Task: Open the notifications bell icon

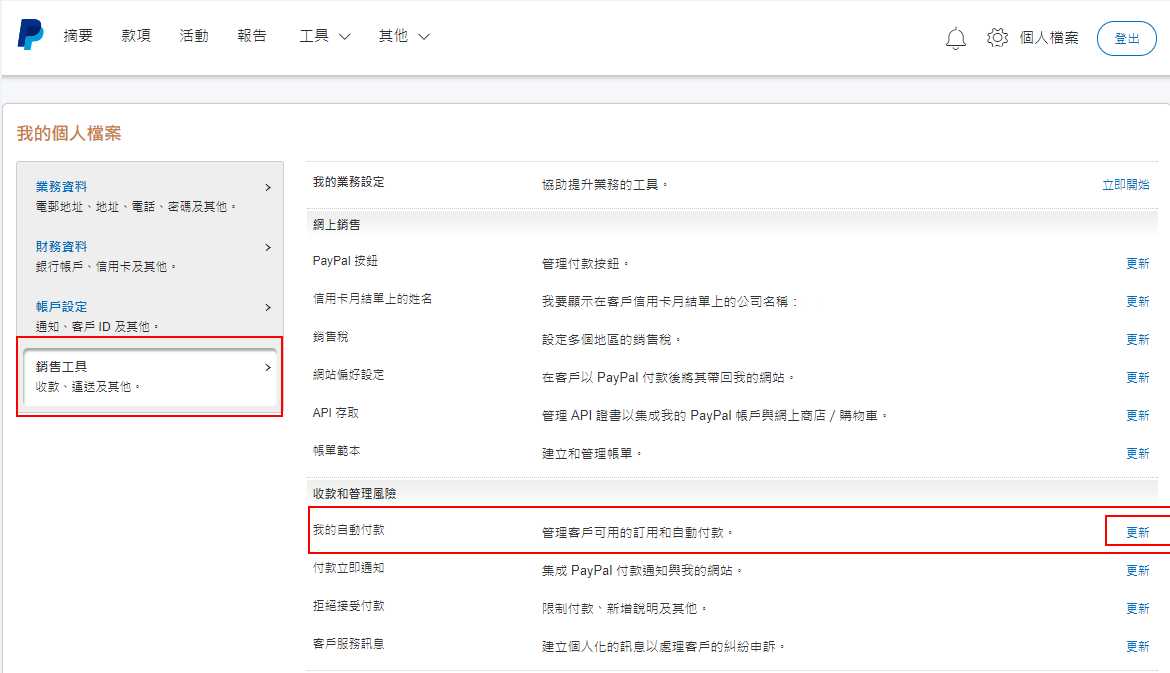Action: 956,37
